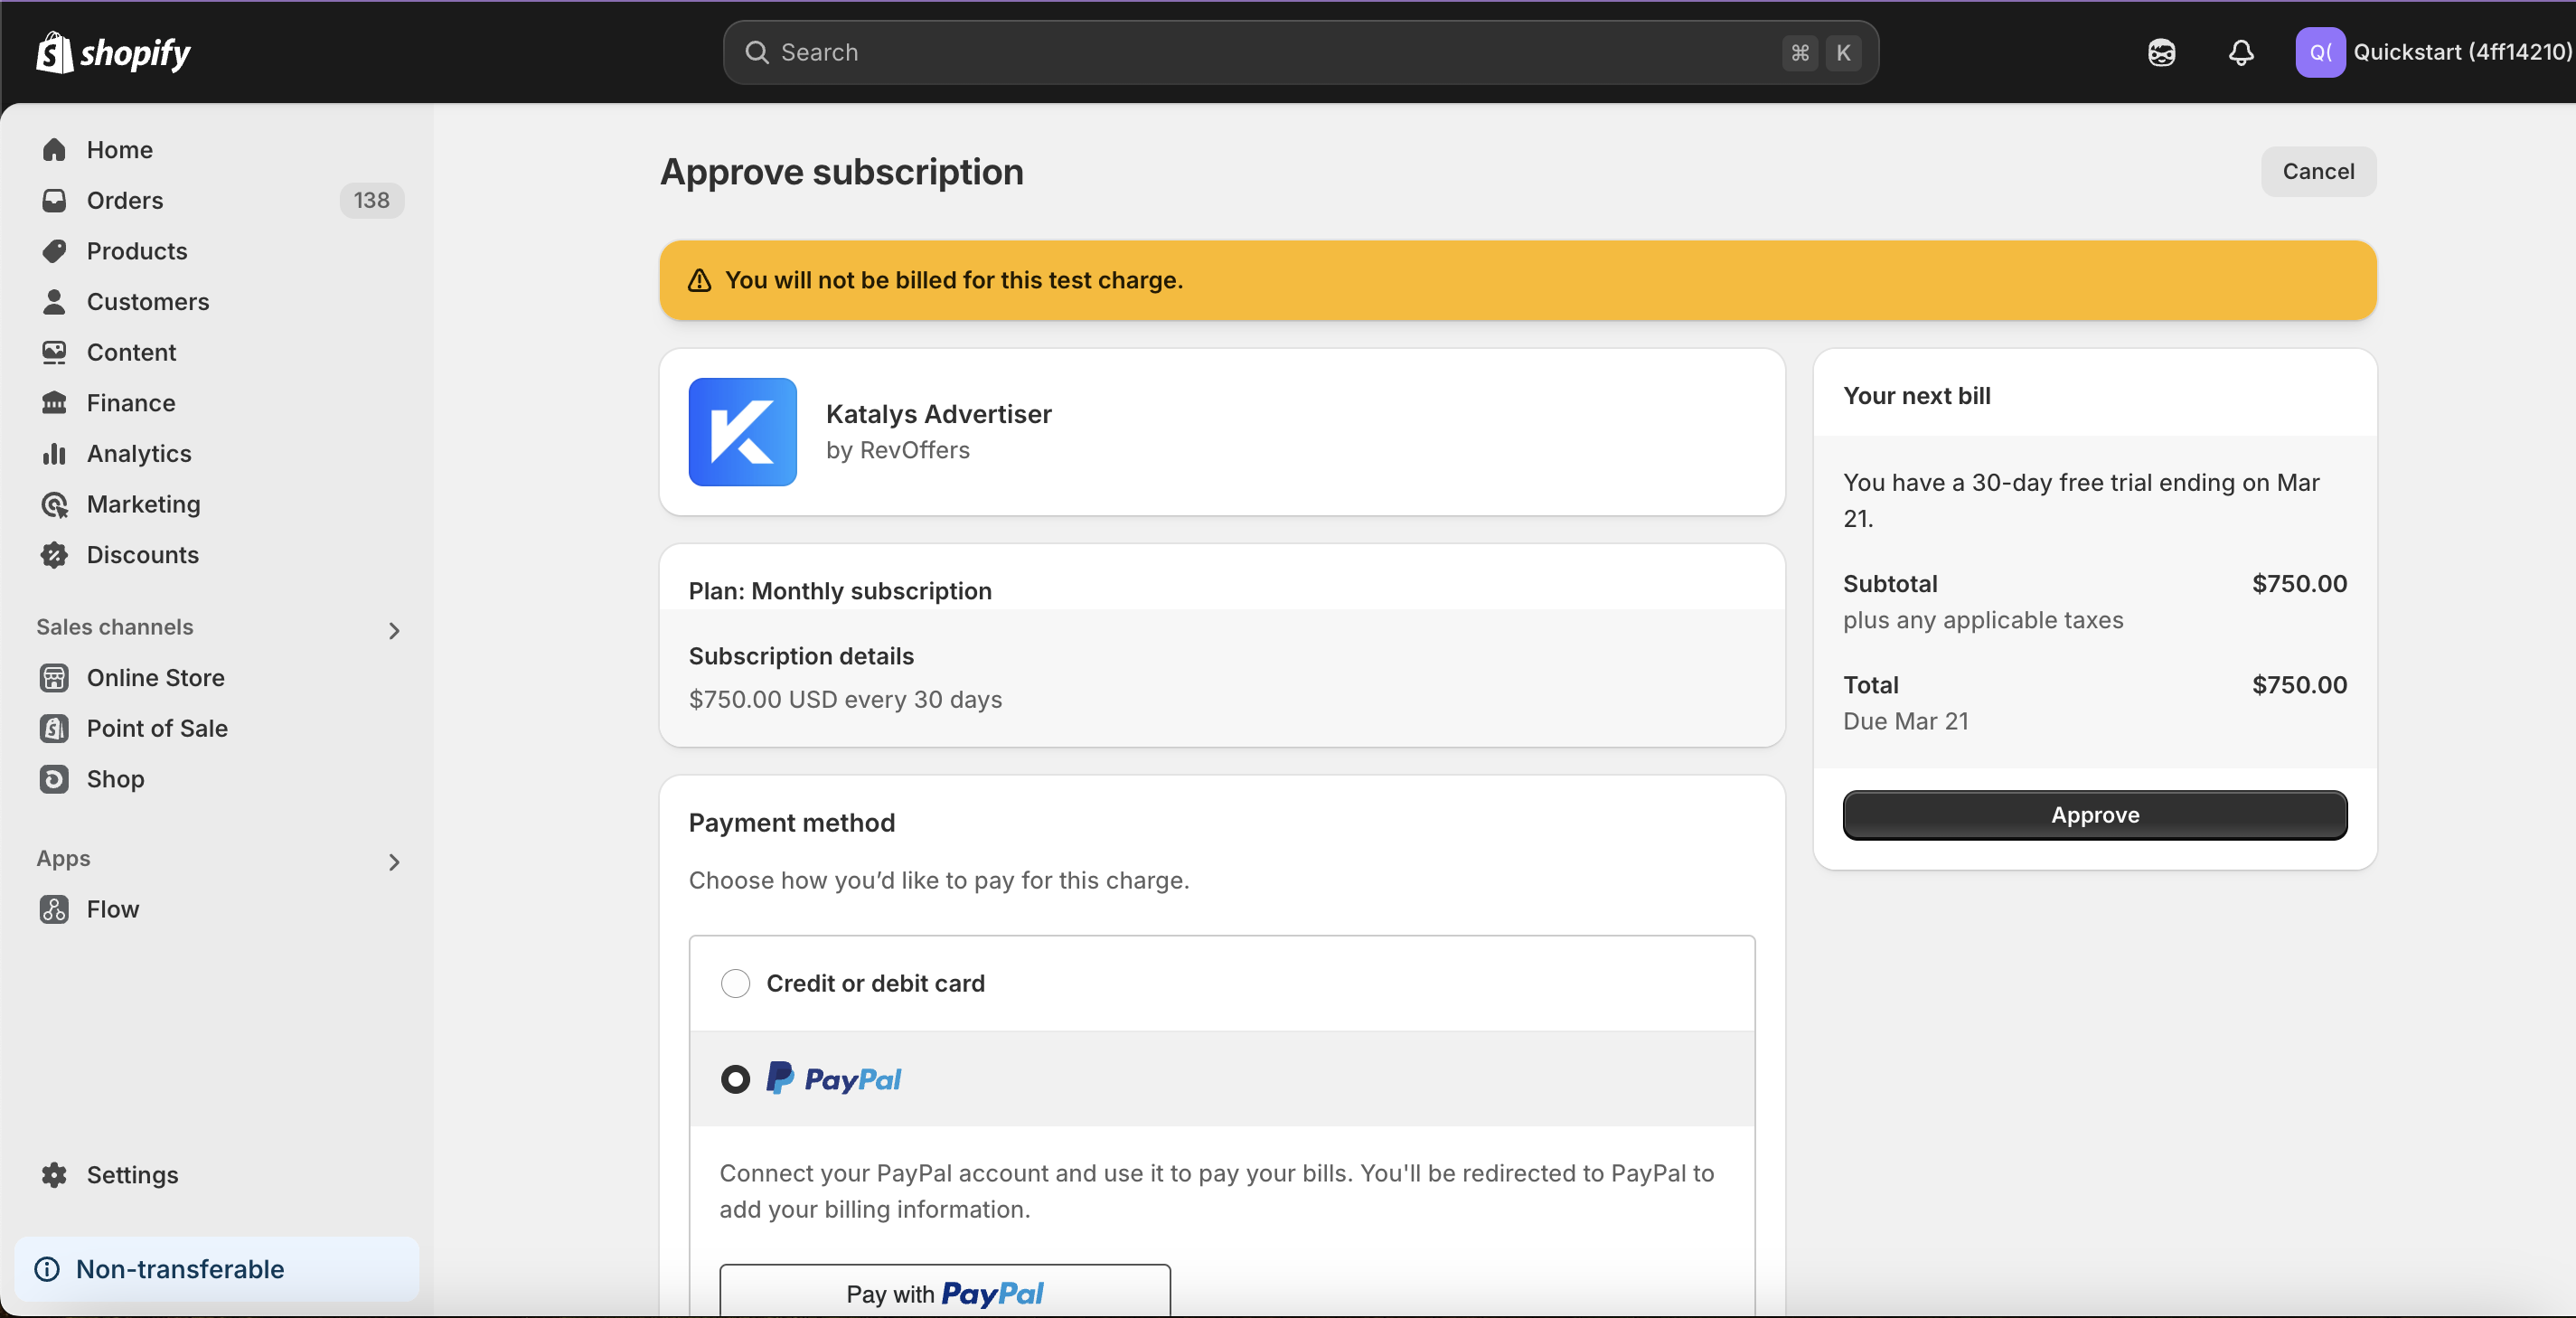Select Credit or debit card option

tap(735, 983)
